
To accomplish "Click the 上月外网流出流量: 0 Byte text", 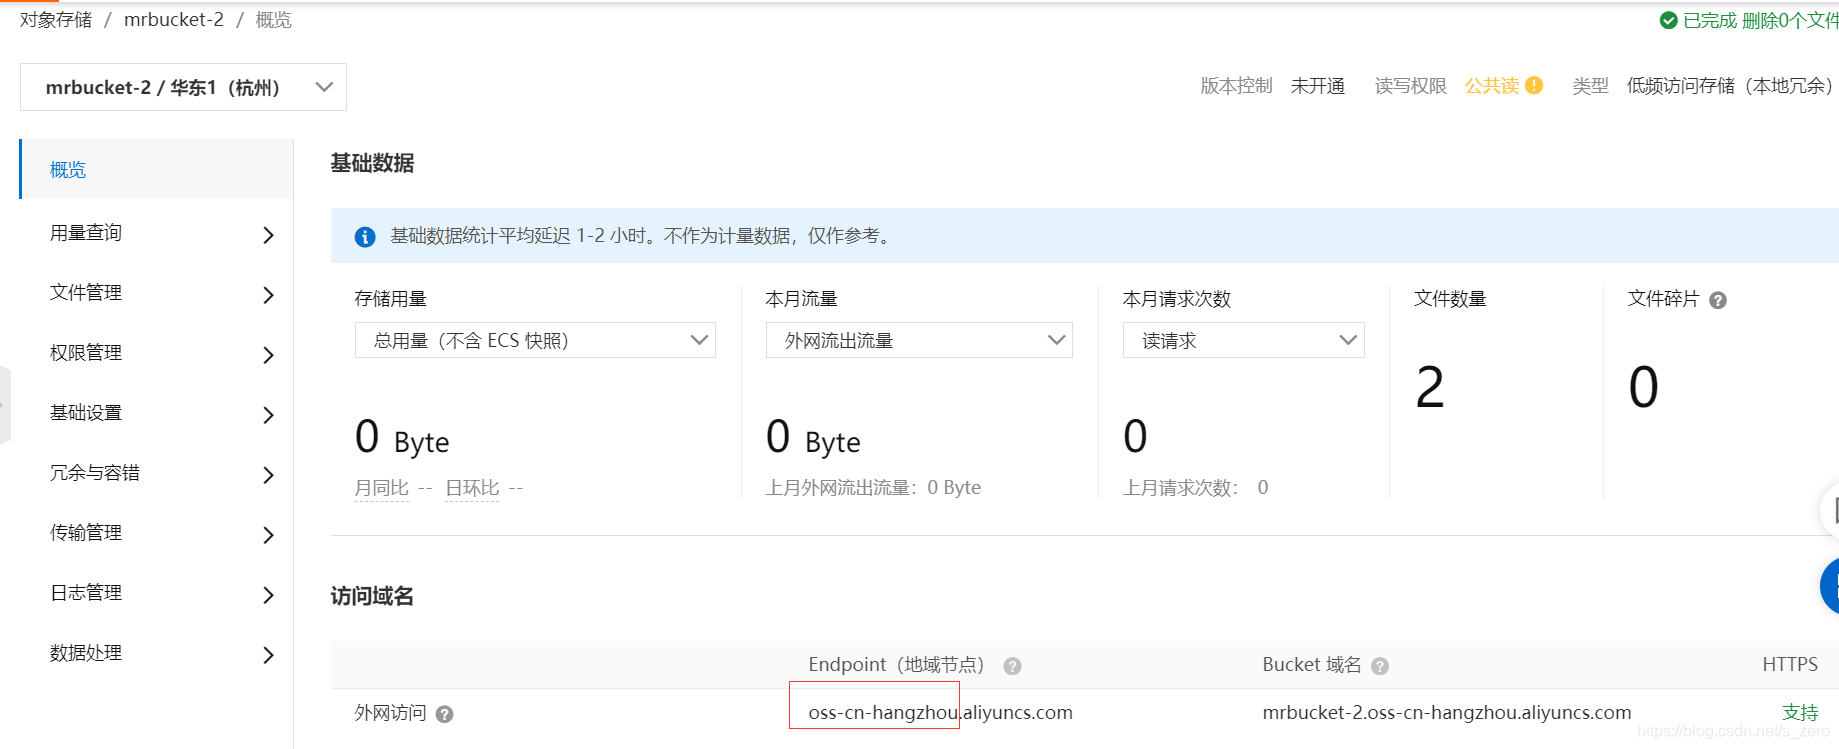I will pos(873,488).
